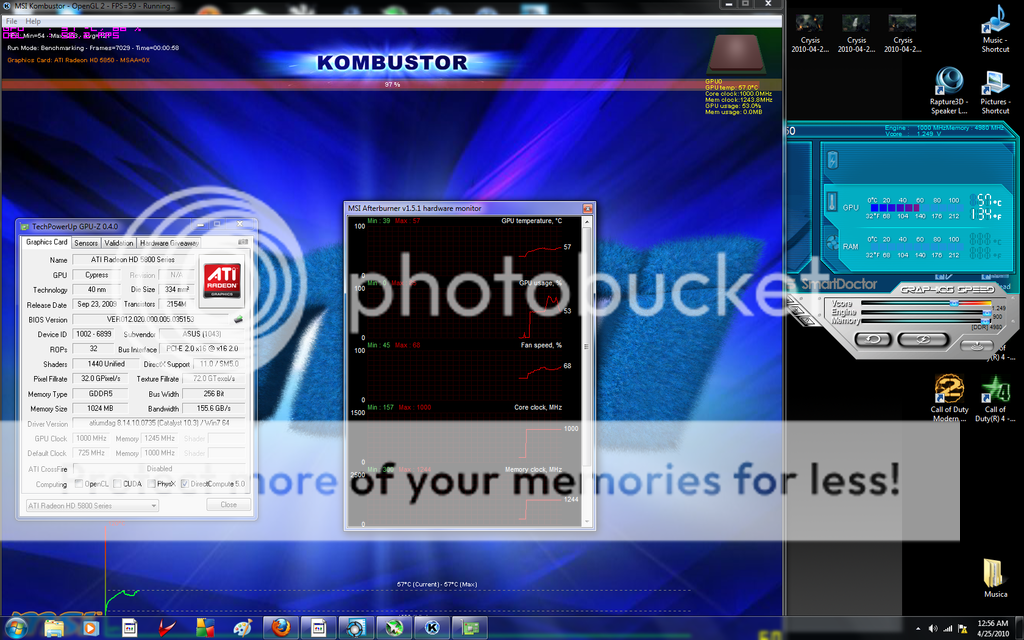The image size is (1024, 640).
Task: Click the SmartDoctor apply lightning button
Action: tap(922, 339)
